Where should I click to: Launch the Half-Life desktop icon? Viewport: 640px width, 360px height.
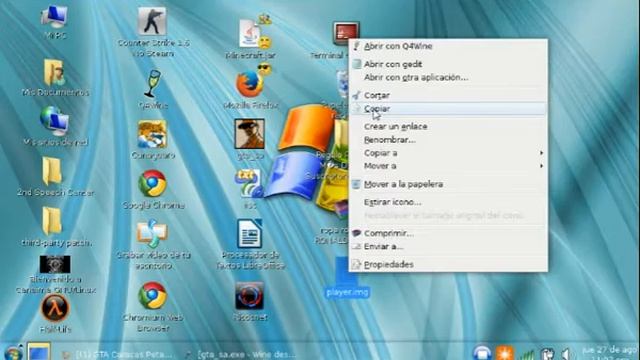tap(55, 309)
